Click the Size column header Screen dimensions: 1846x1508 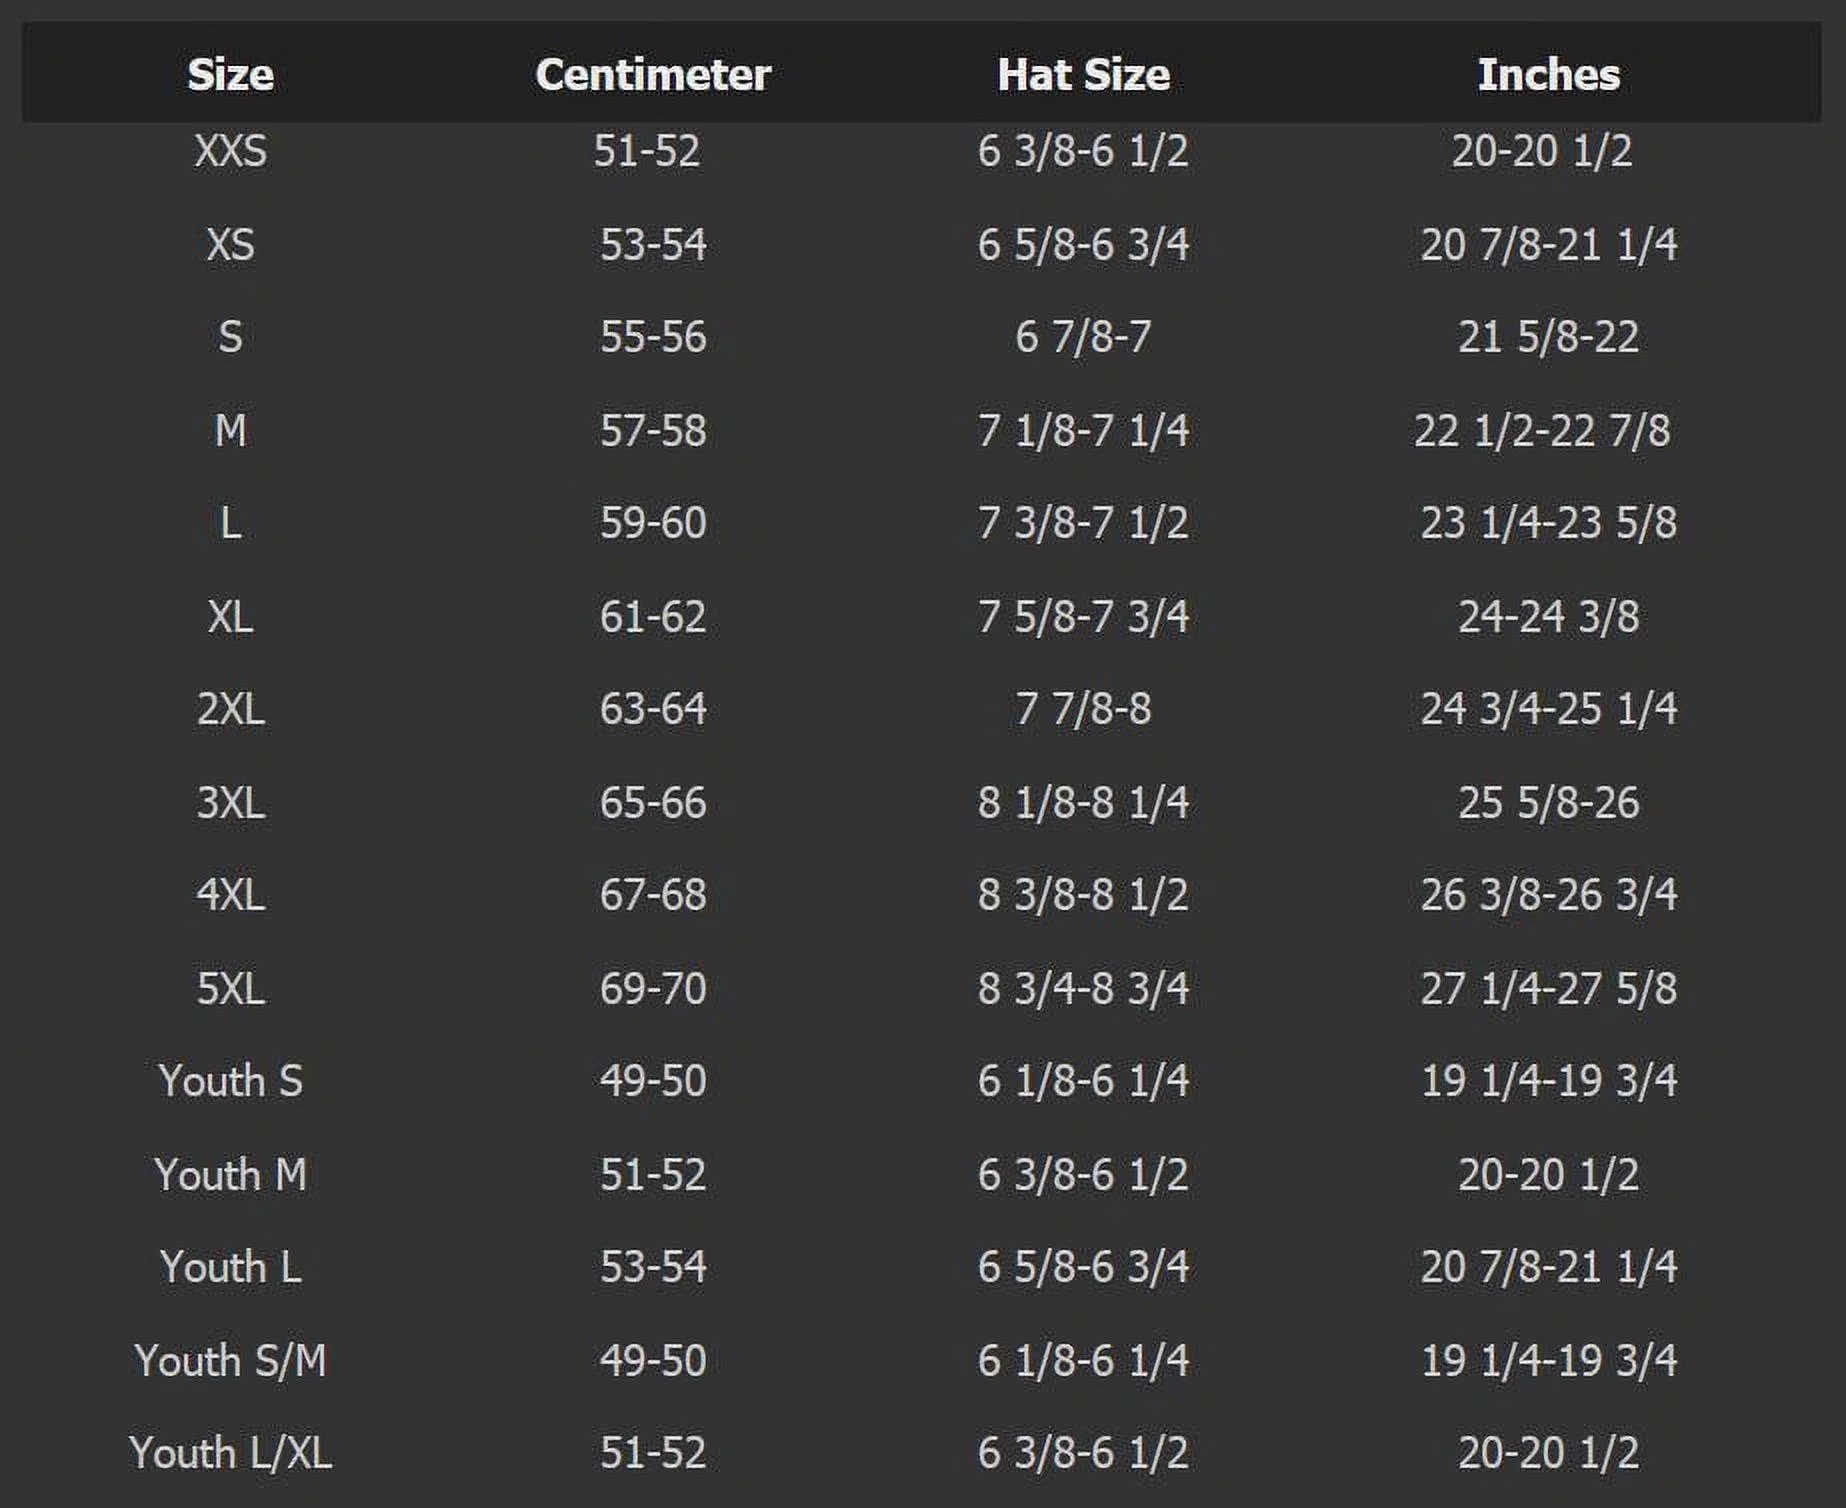(230, 75)
